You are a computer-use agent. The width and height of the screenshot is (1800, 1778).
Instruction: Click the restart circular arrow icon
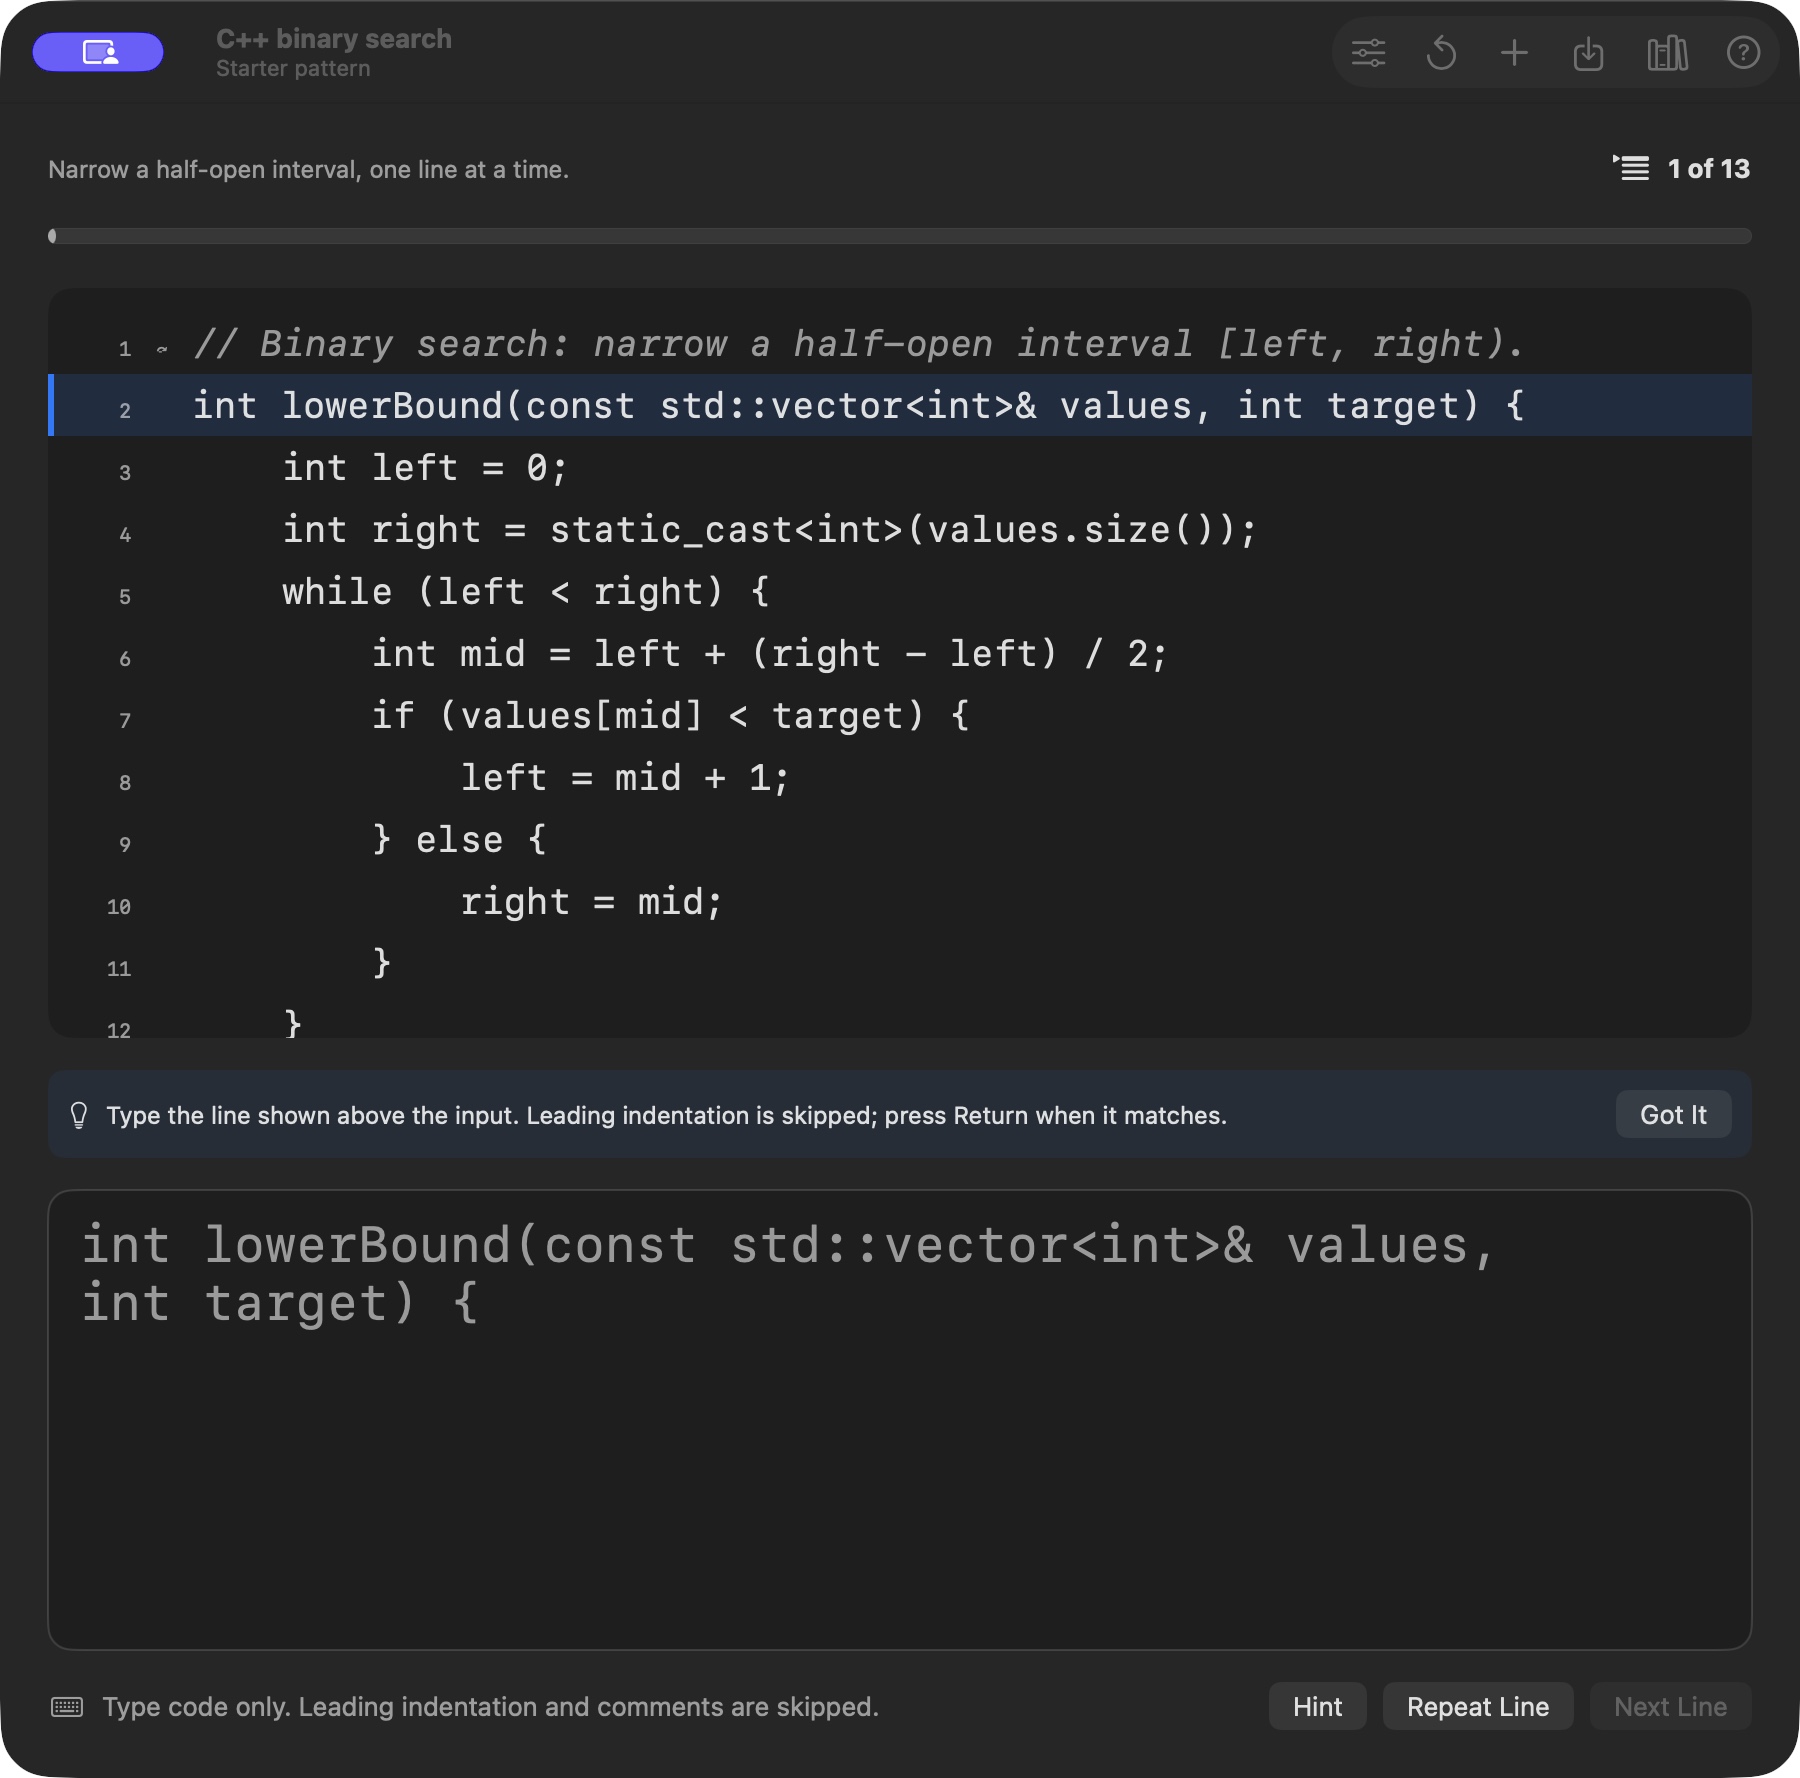pos(1441,52)
